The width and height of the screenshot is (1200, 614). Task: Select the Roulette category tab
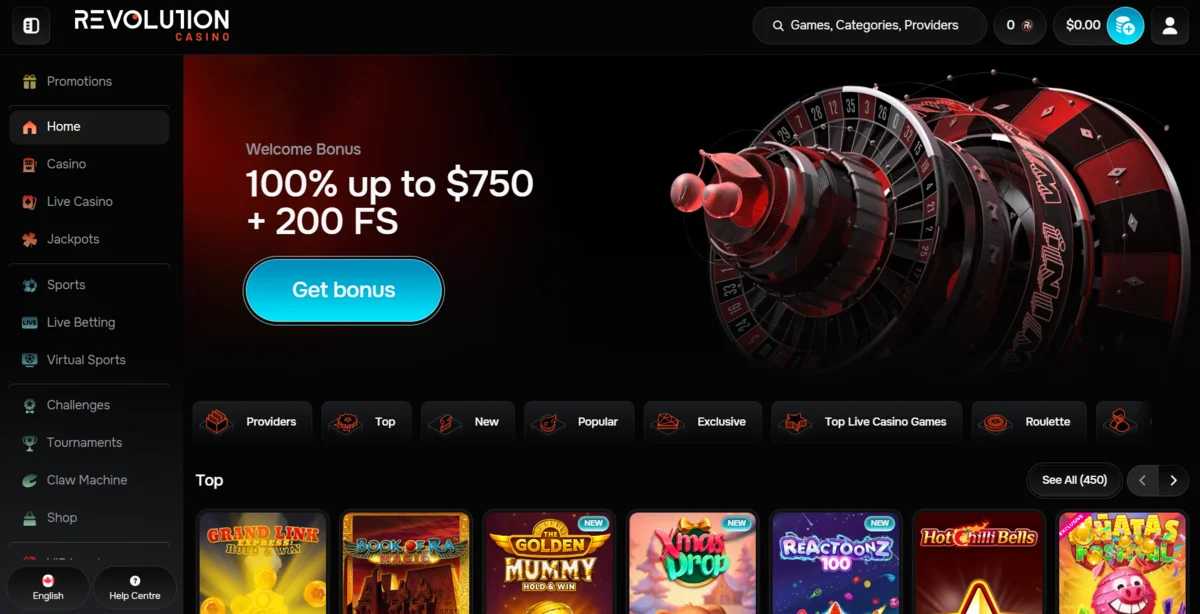pyautogui.click(x=1029, y=422)
